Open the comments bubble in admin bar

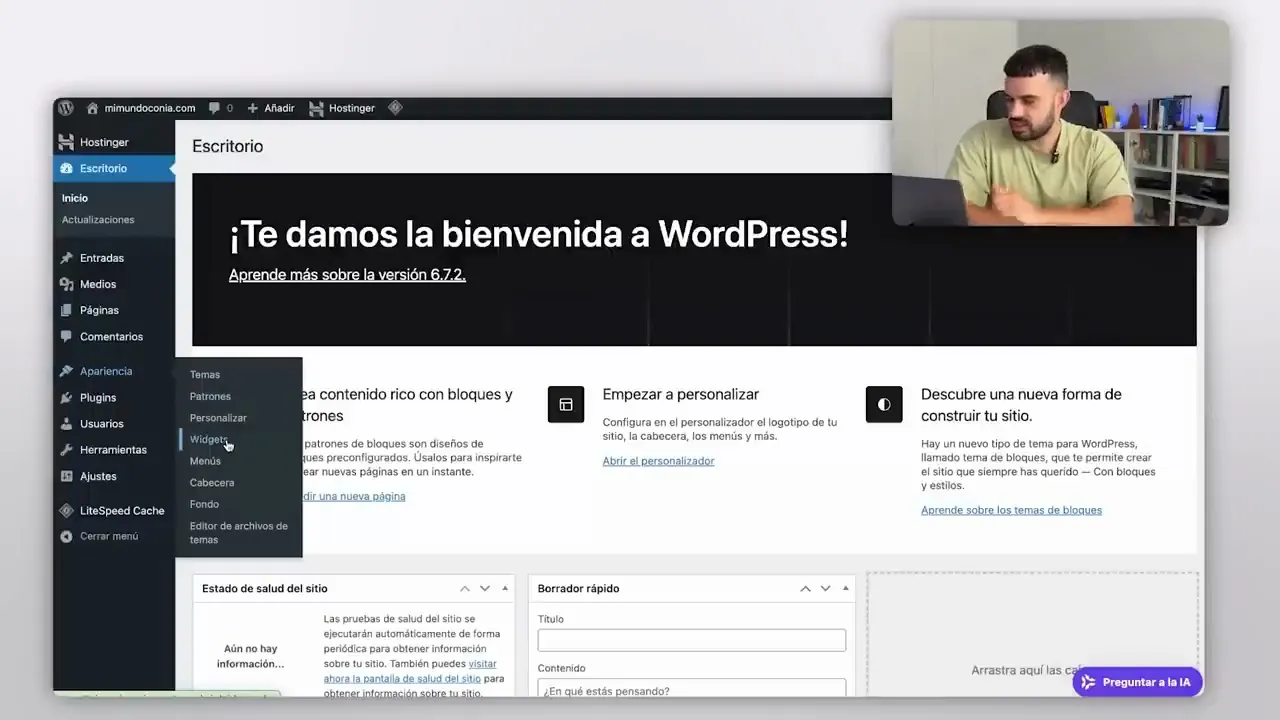(x=215, y=108)
